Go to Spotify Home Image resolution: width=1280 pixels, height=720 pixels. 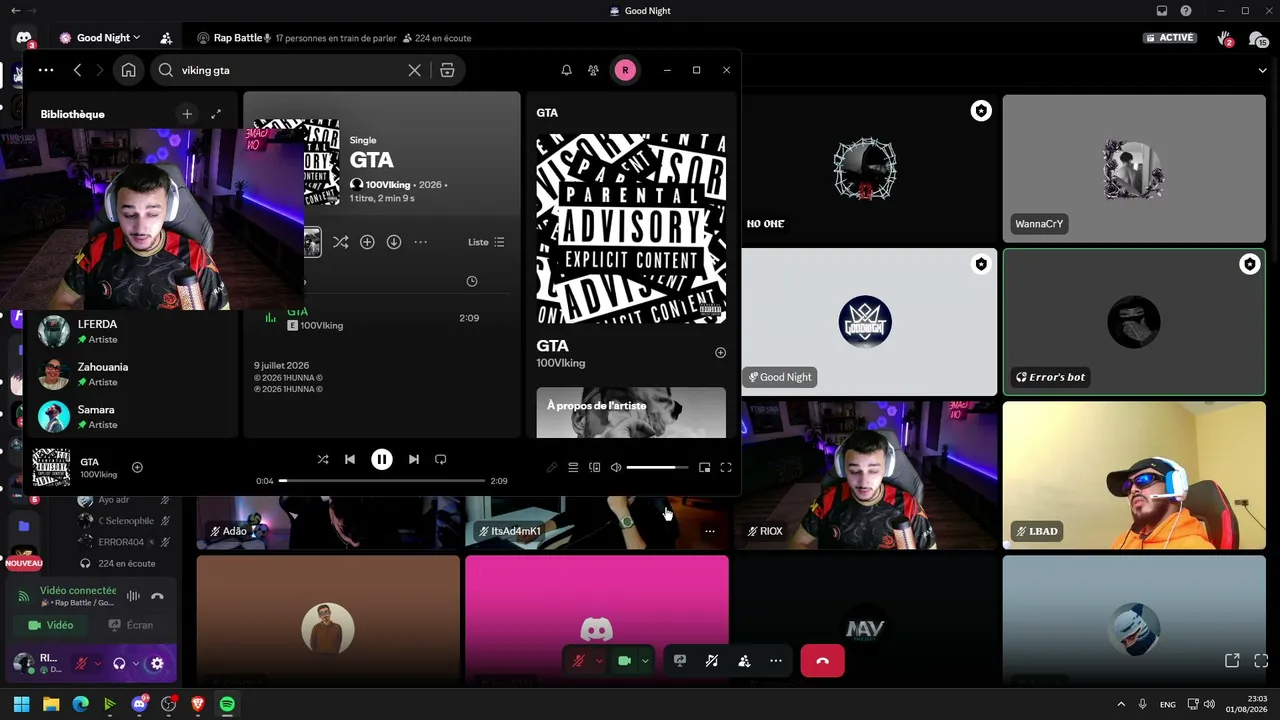click(x=129, y=70)
